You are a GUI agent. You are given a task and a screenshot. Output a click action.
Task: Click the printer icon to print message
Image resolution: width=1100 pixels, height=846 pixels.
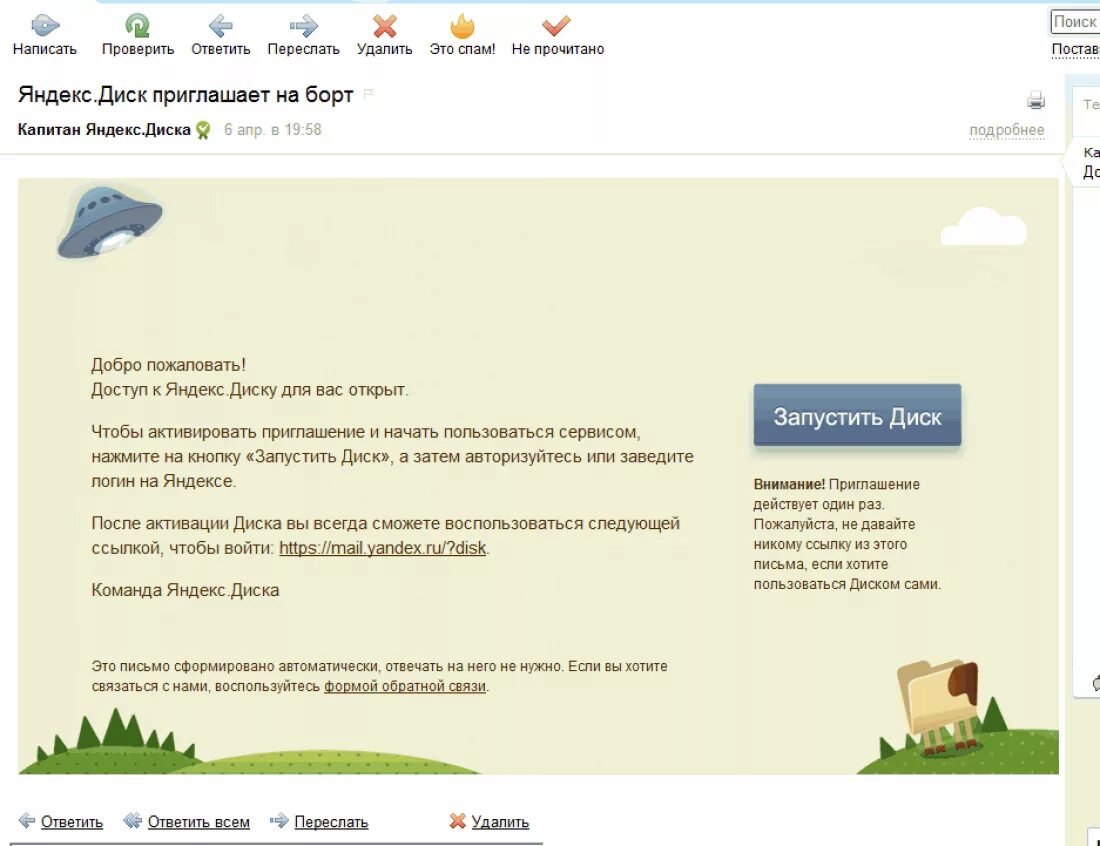pos(1035,100)
